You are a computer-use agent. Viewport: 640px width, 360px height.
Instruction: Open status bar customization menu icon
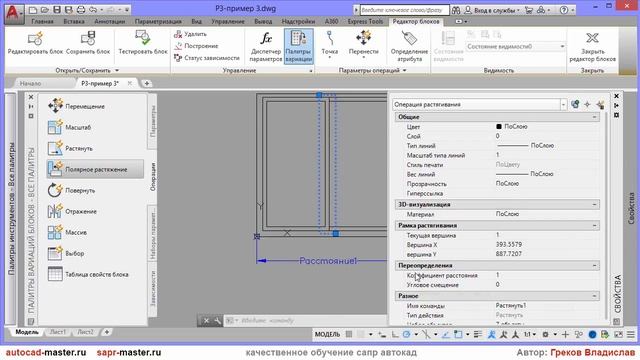[631, 334]
